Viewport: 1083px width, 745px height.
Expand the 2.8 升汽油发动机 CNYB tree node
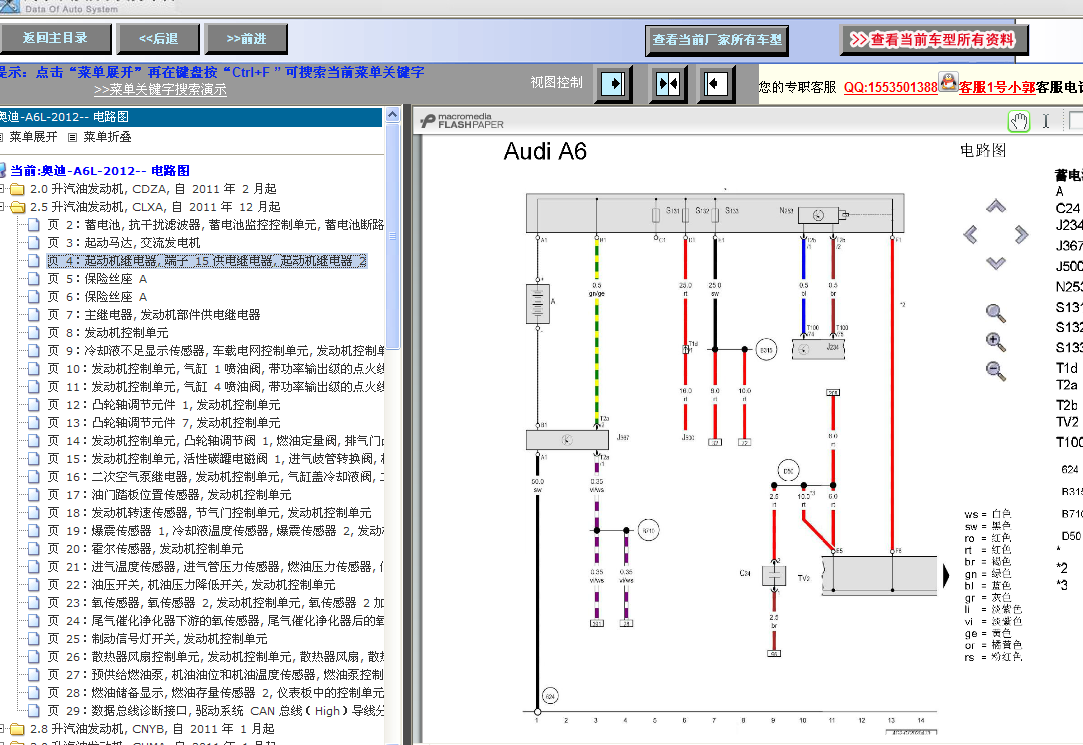pyautogui.click(x=2, y=728)
